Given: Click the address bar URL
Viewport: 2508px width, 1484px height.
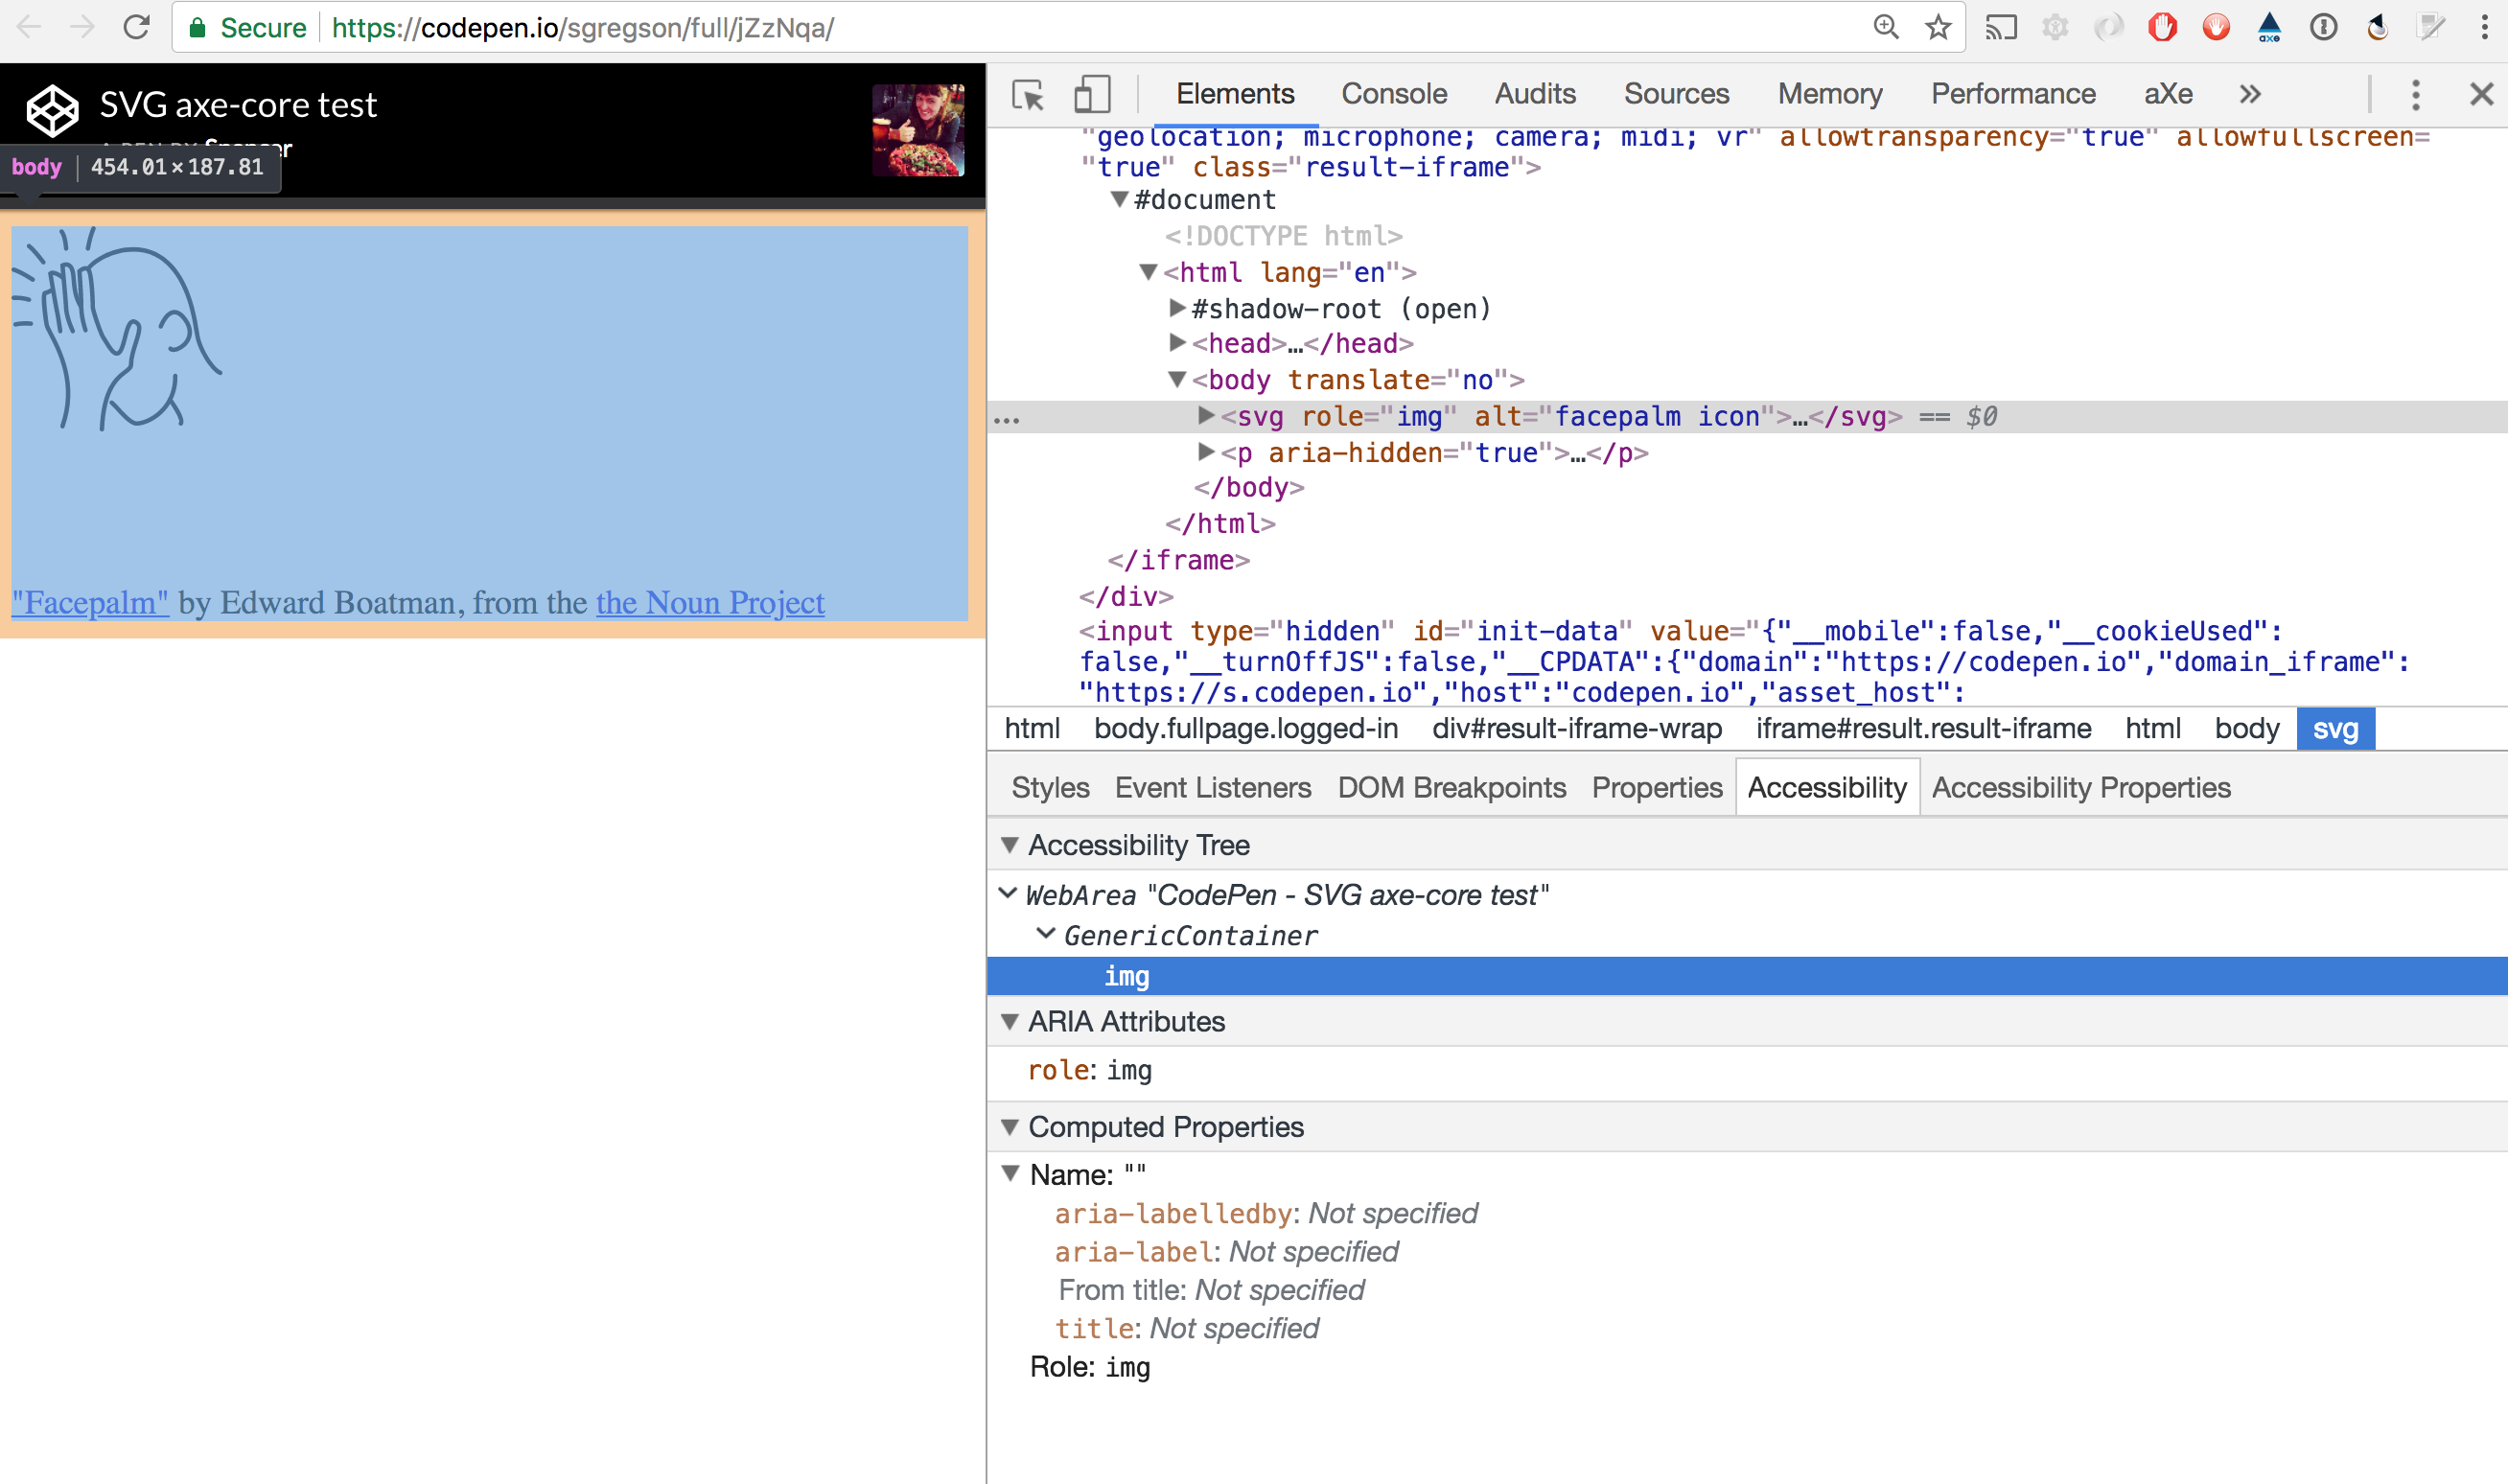Looking at the screenshot, I should [x=583, y=28].
